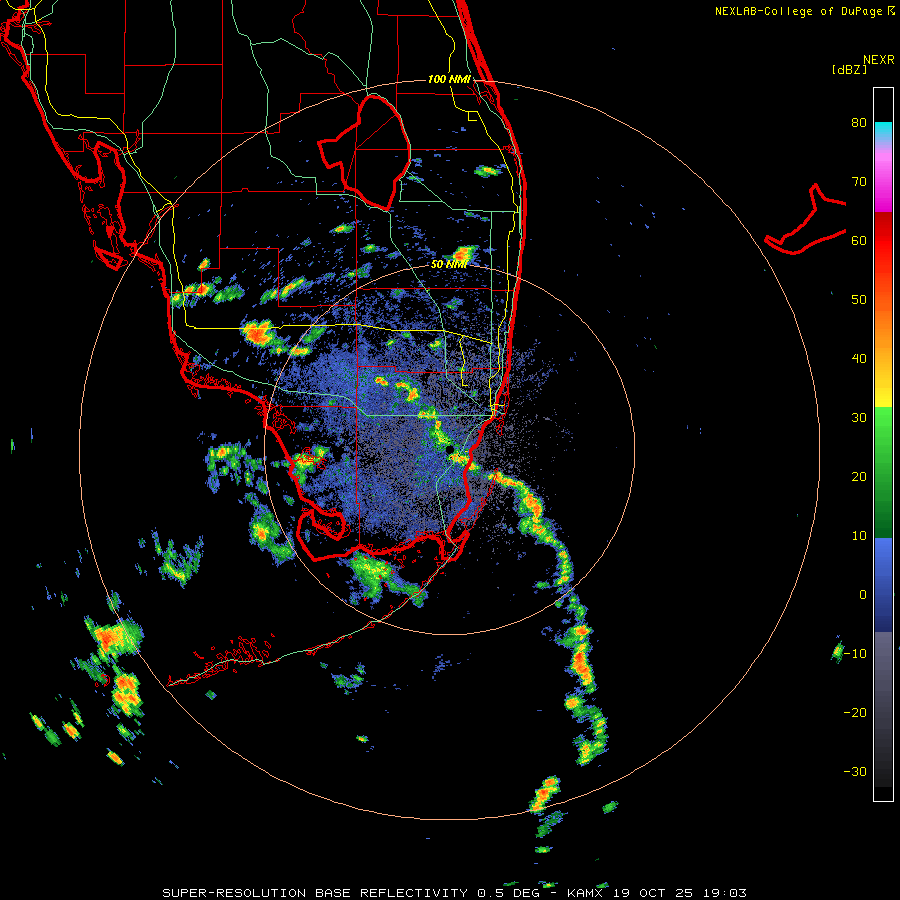Click the NEXR label above the color scale
The width and height of the screenshot is (900, 900).
tap(879, 60)
